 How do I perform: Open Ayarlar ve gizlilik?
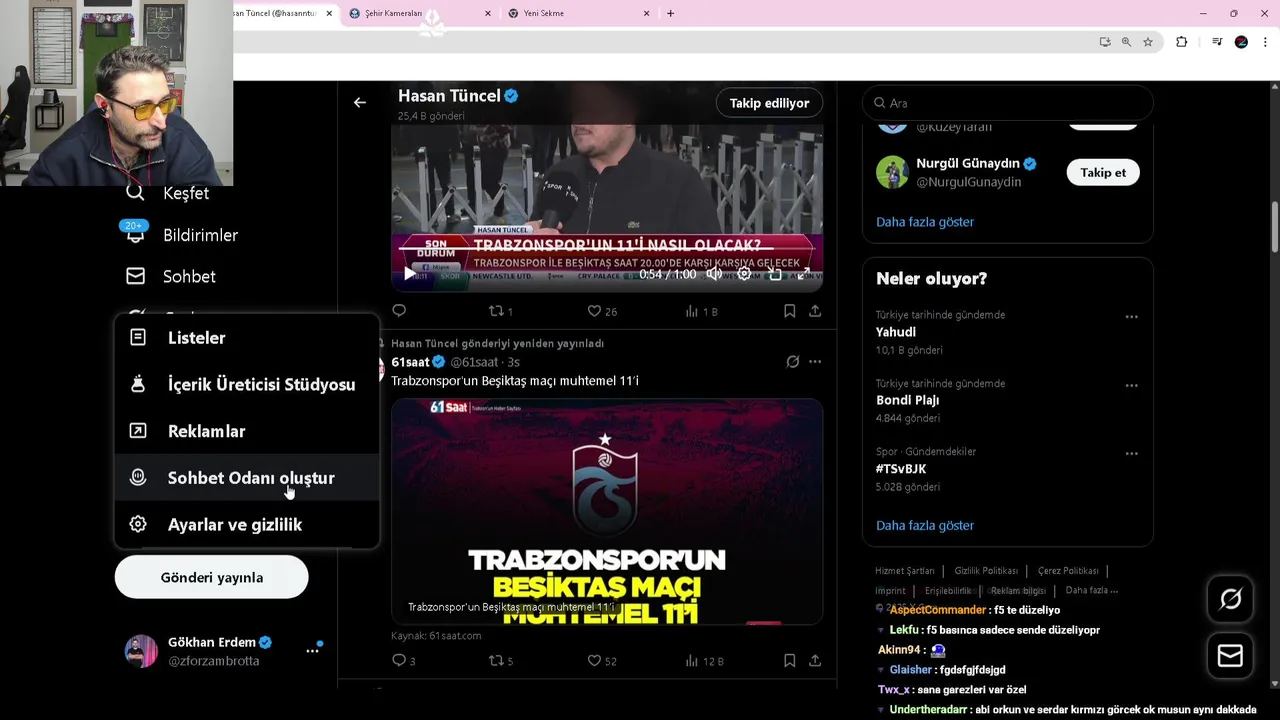pos(247,524)
